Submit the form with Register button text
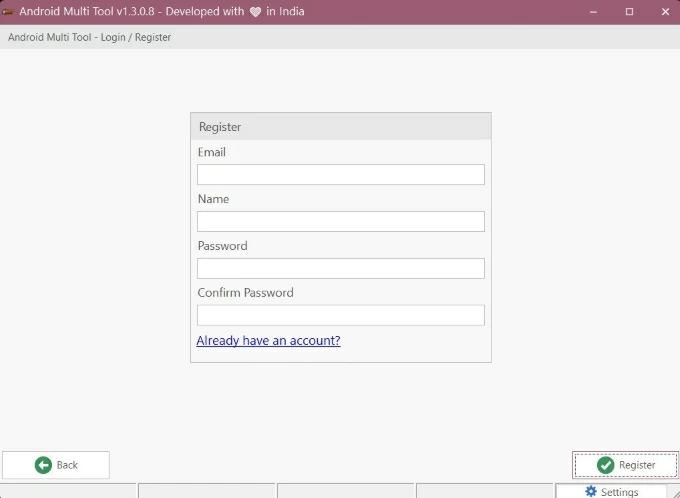The height and width of the screenshot is (498, 680). (x=637, y=465)
